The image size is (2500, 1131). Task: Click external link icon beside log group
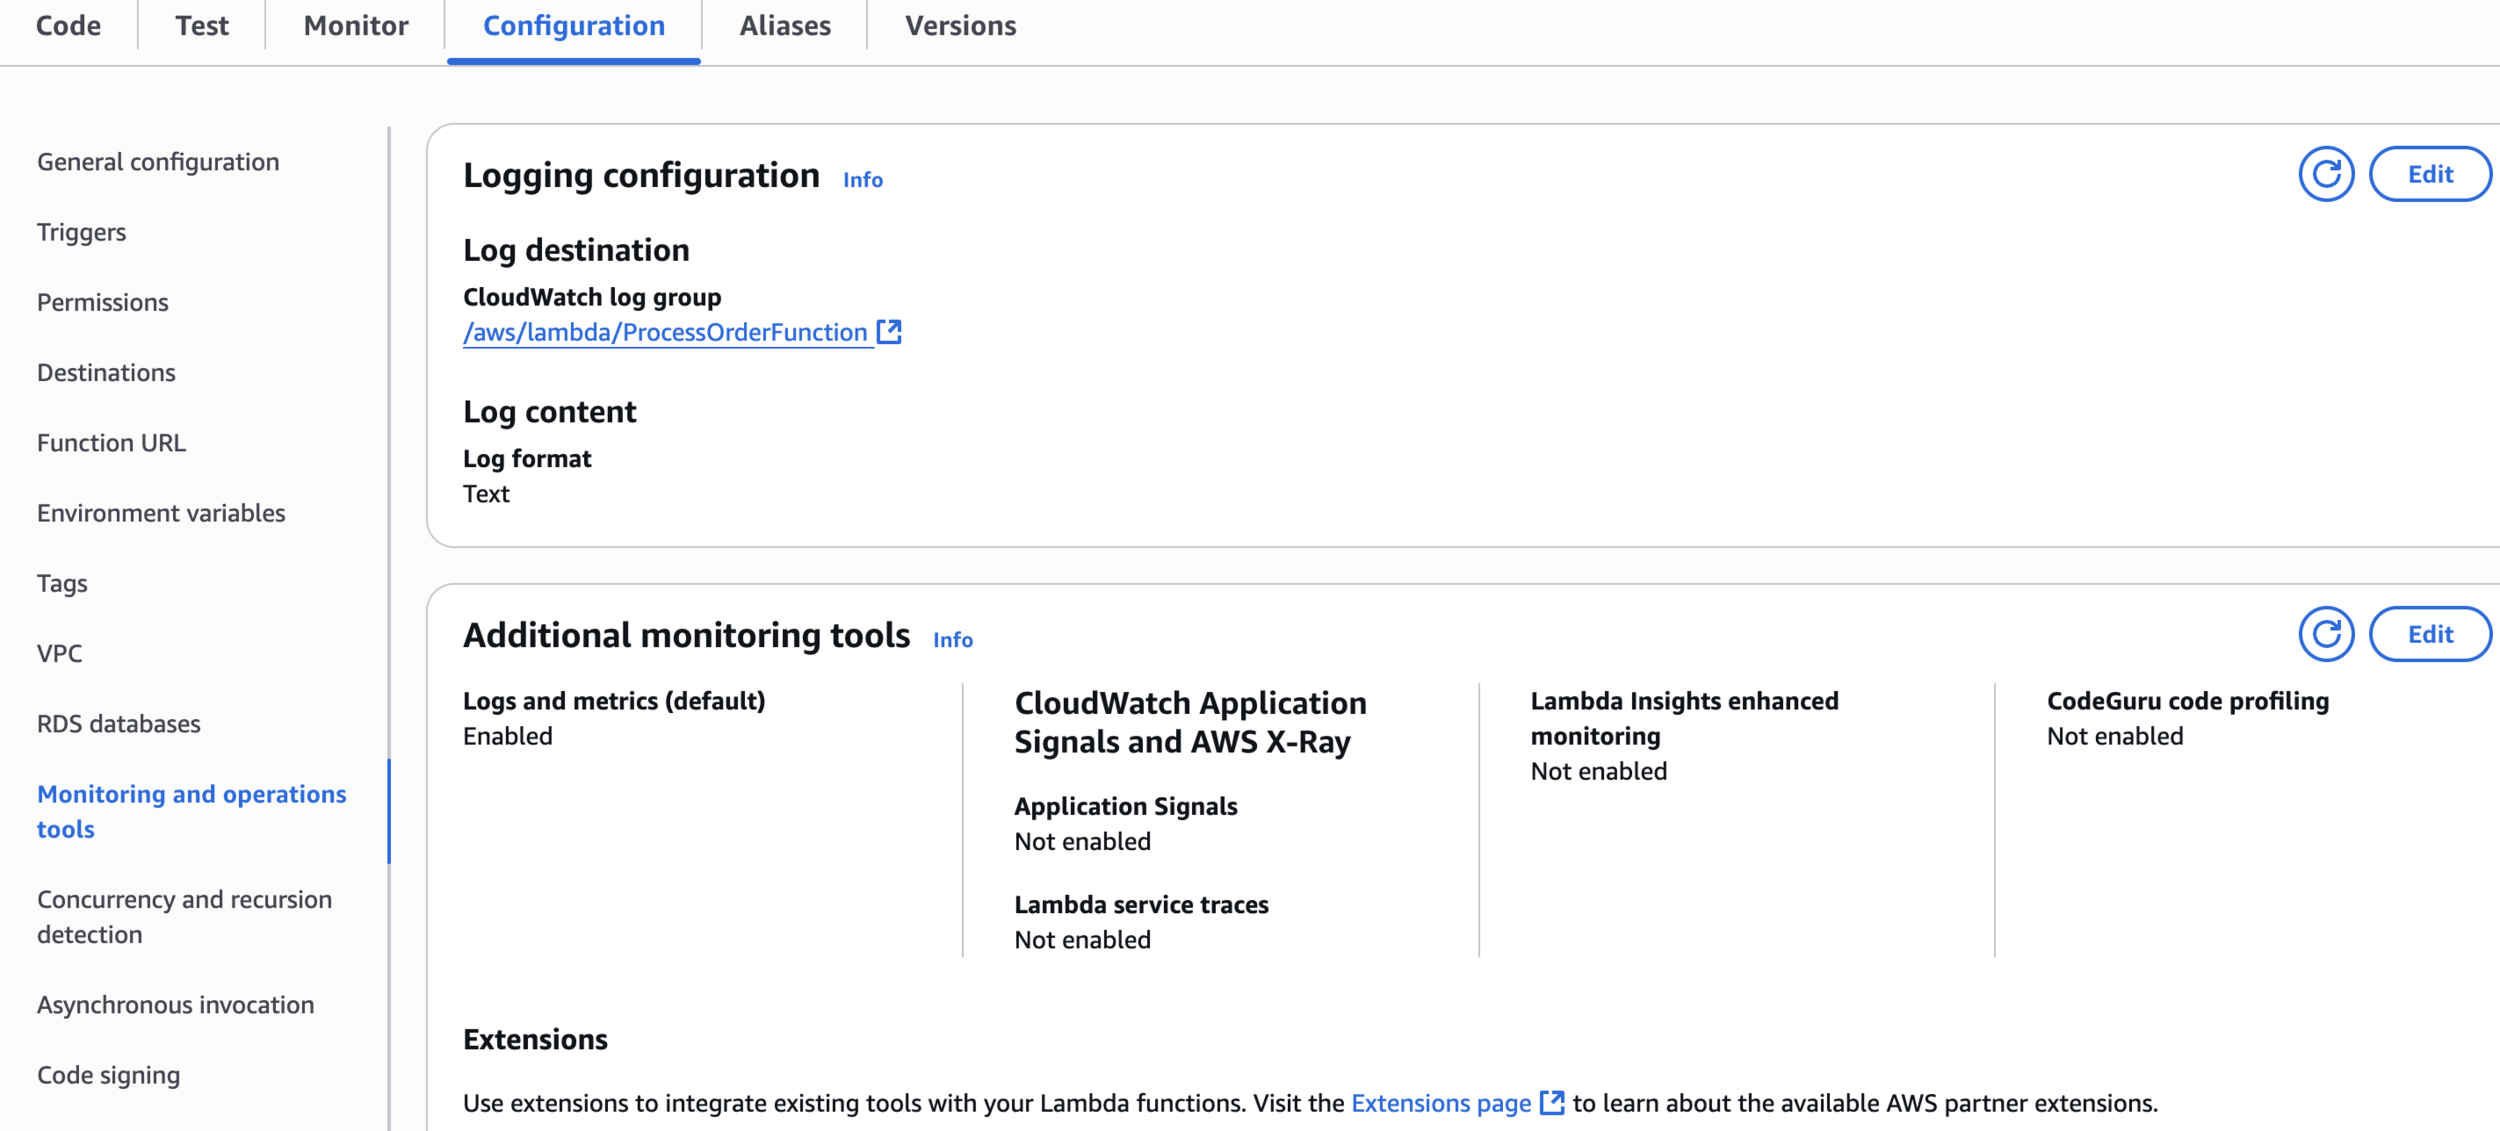888,332
